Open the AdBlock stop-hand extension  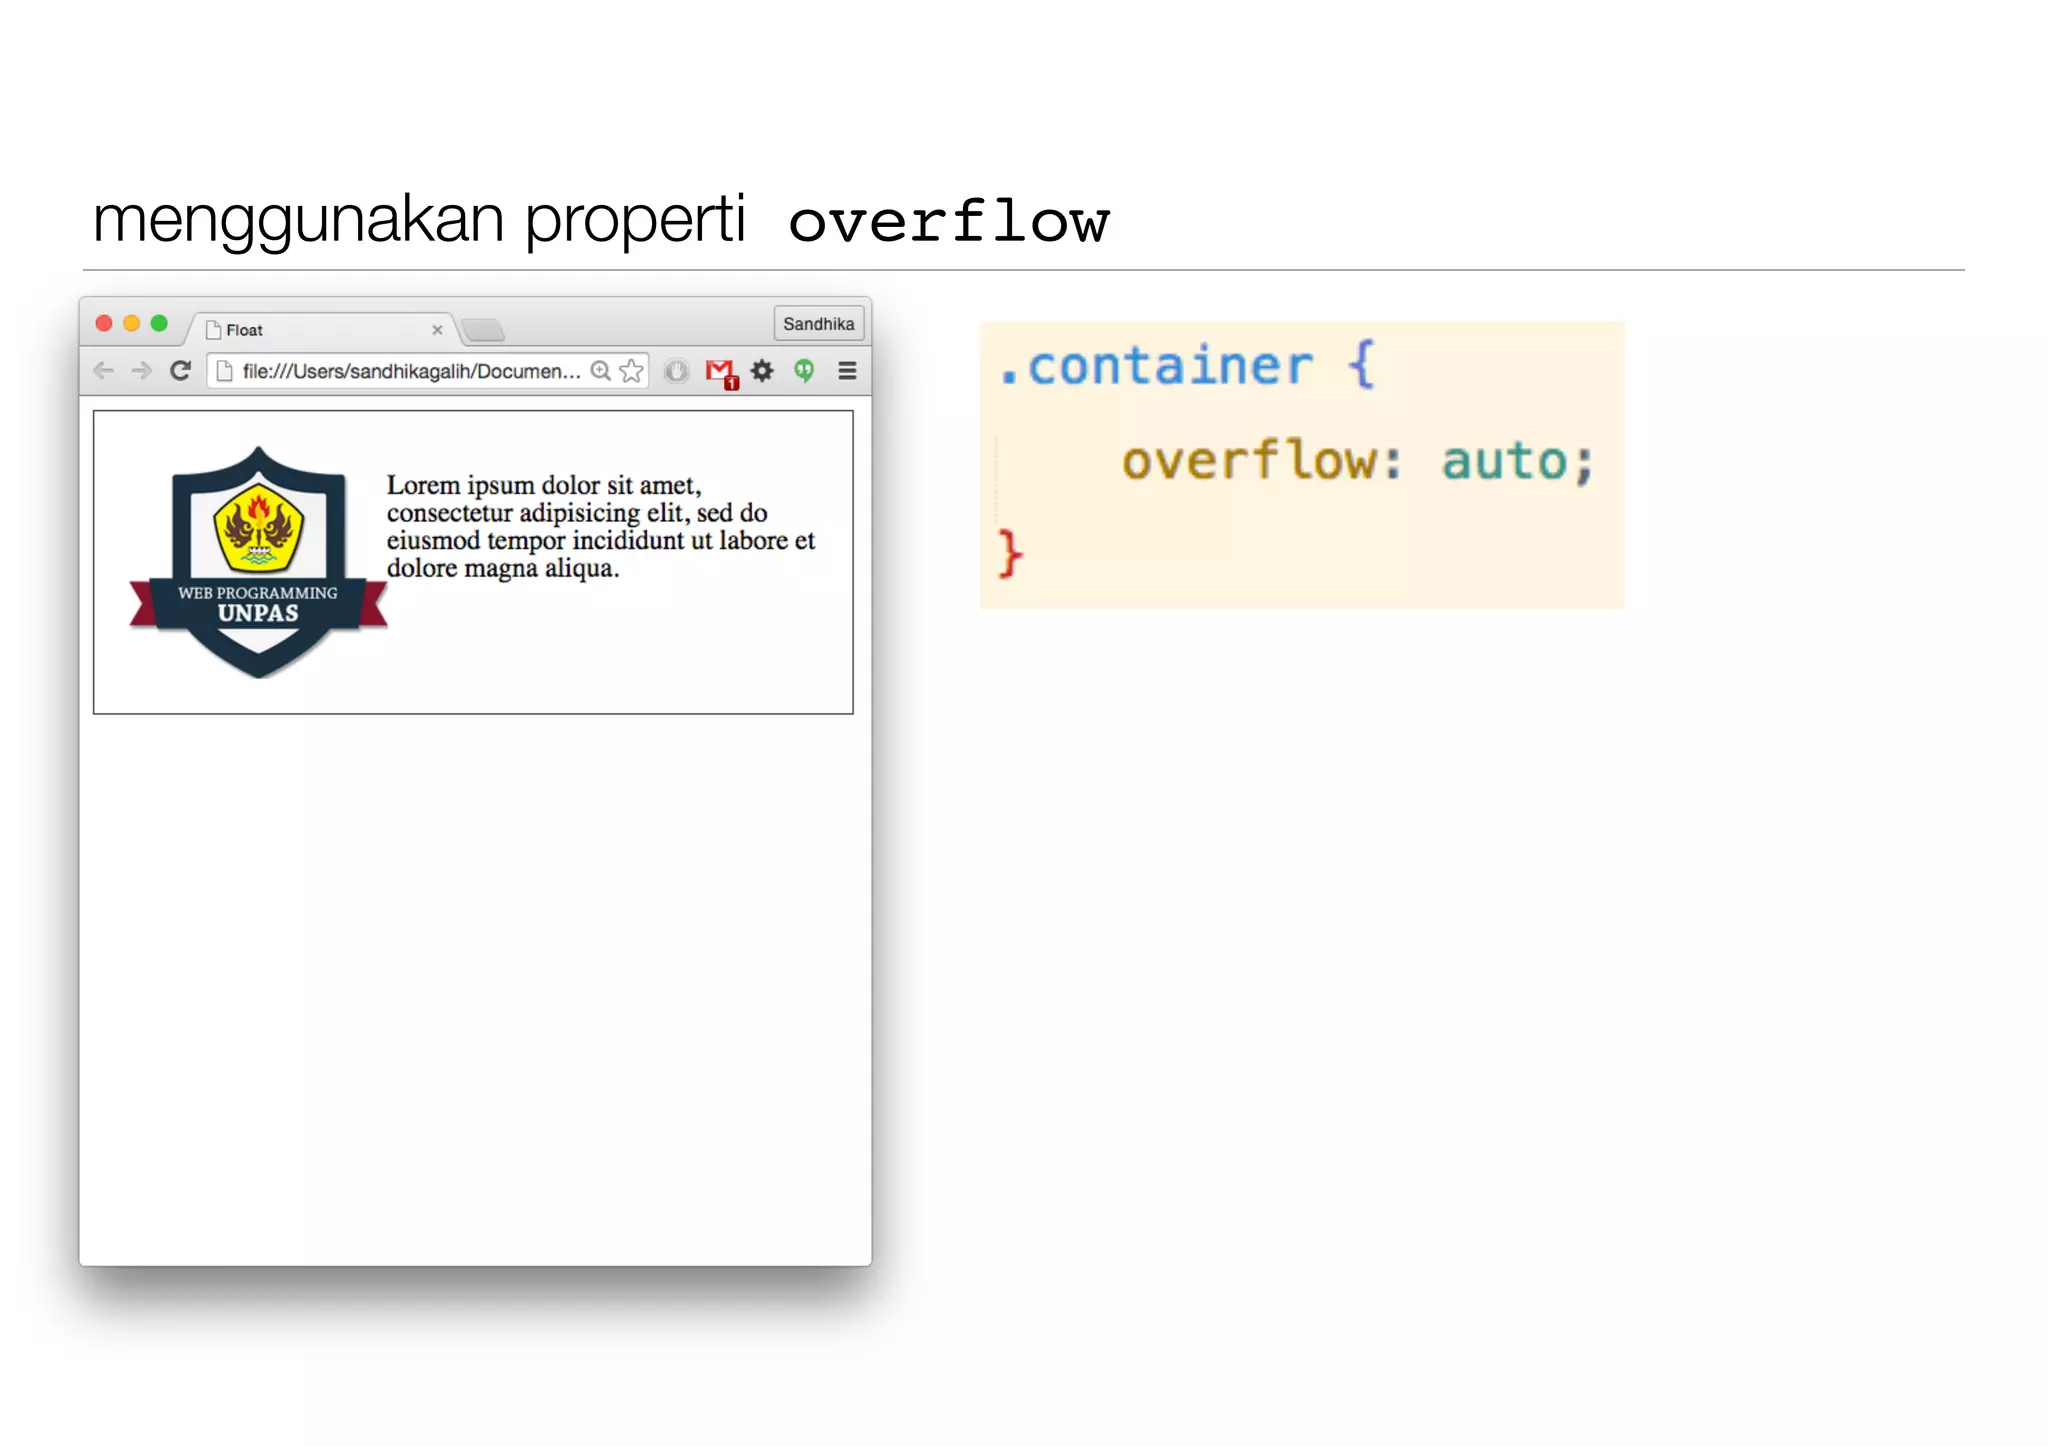click(x=677, y=371)
